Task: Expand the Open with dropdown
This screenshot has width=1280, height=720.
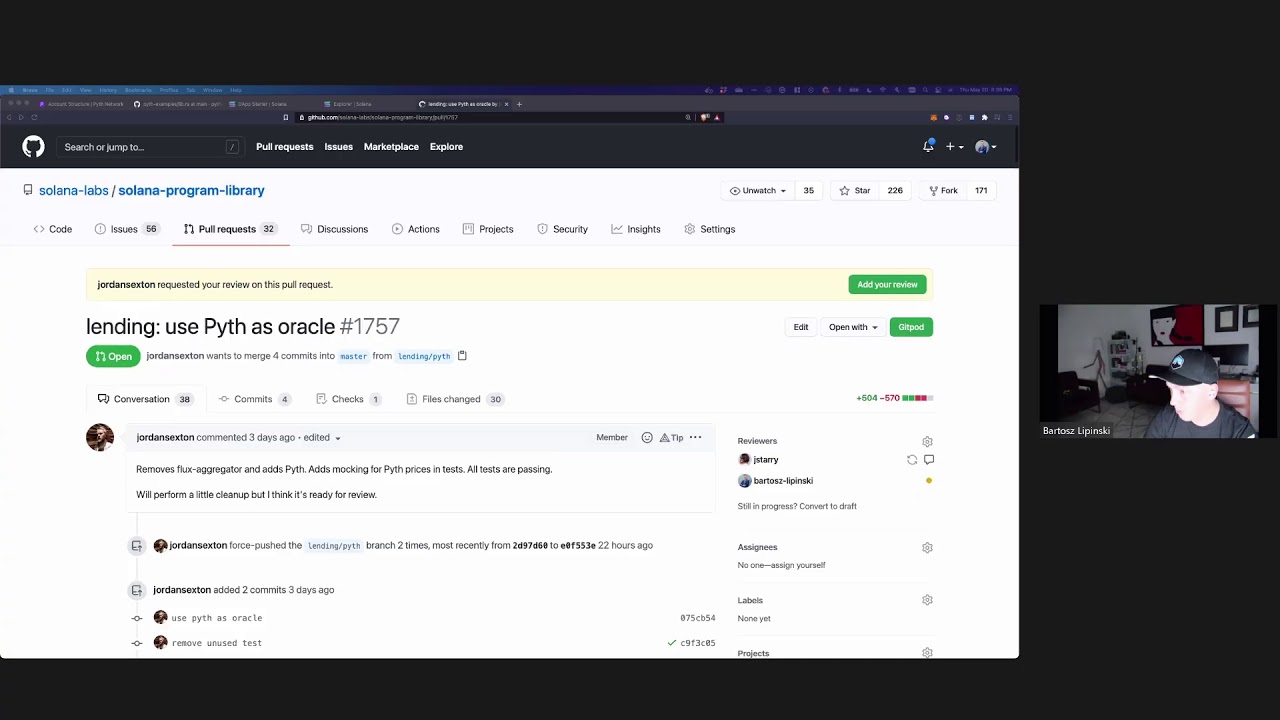Action: pos(853,327)
